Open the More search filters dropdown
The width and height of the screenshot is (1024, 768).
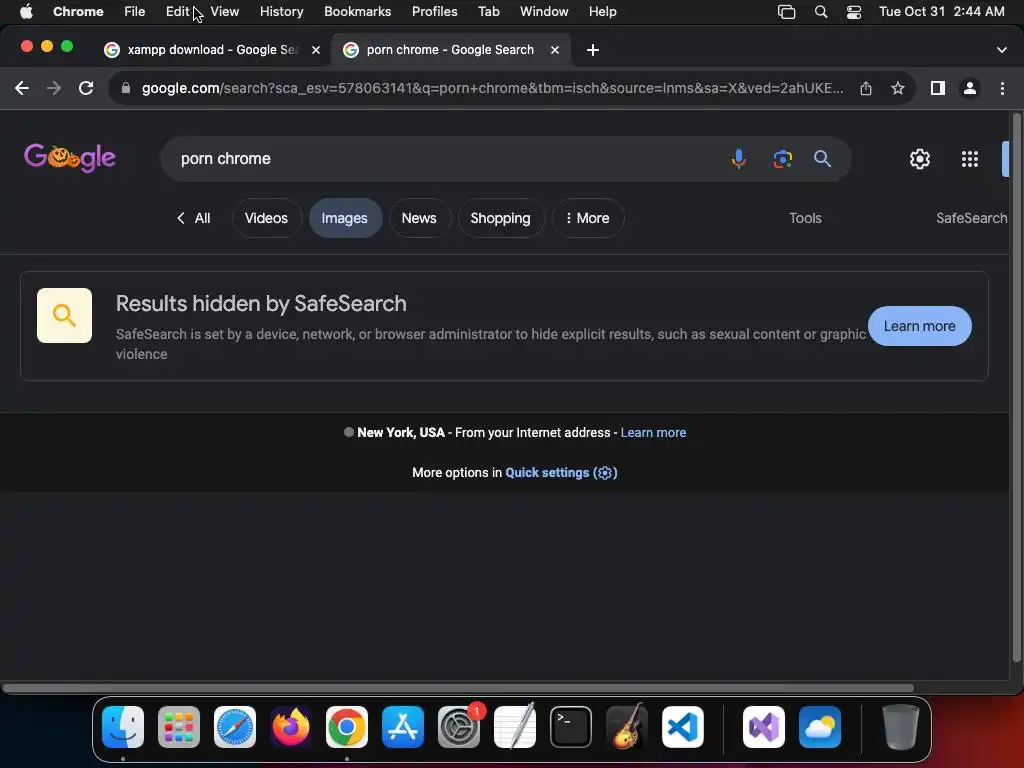588,218
